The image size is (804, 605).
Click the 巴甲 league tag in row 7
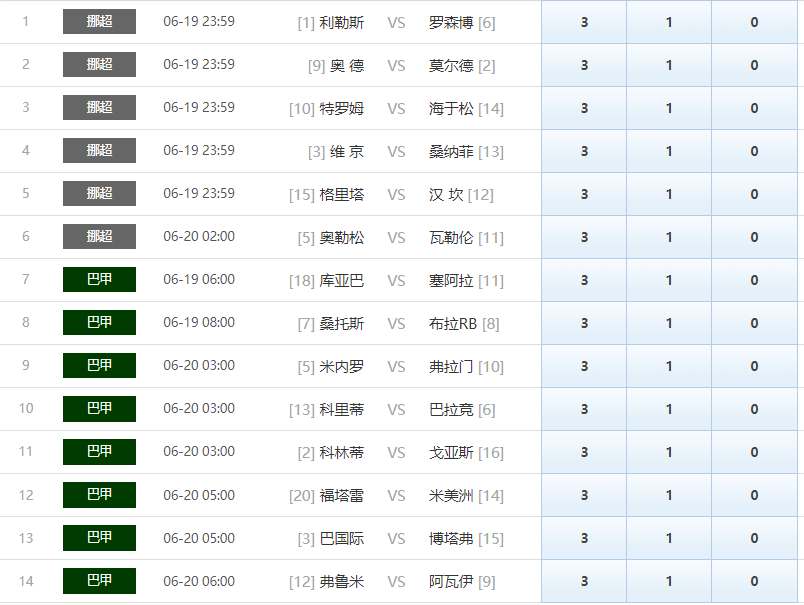[x=99, y=279]
